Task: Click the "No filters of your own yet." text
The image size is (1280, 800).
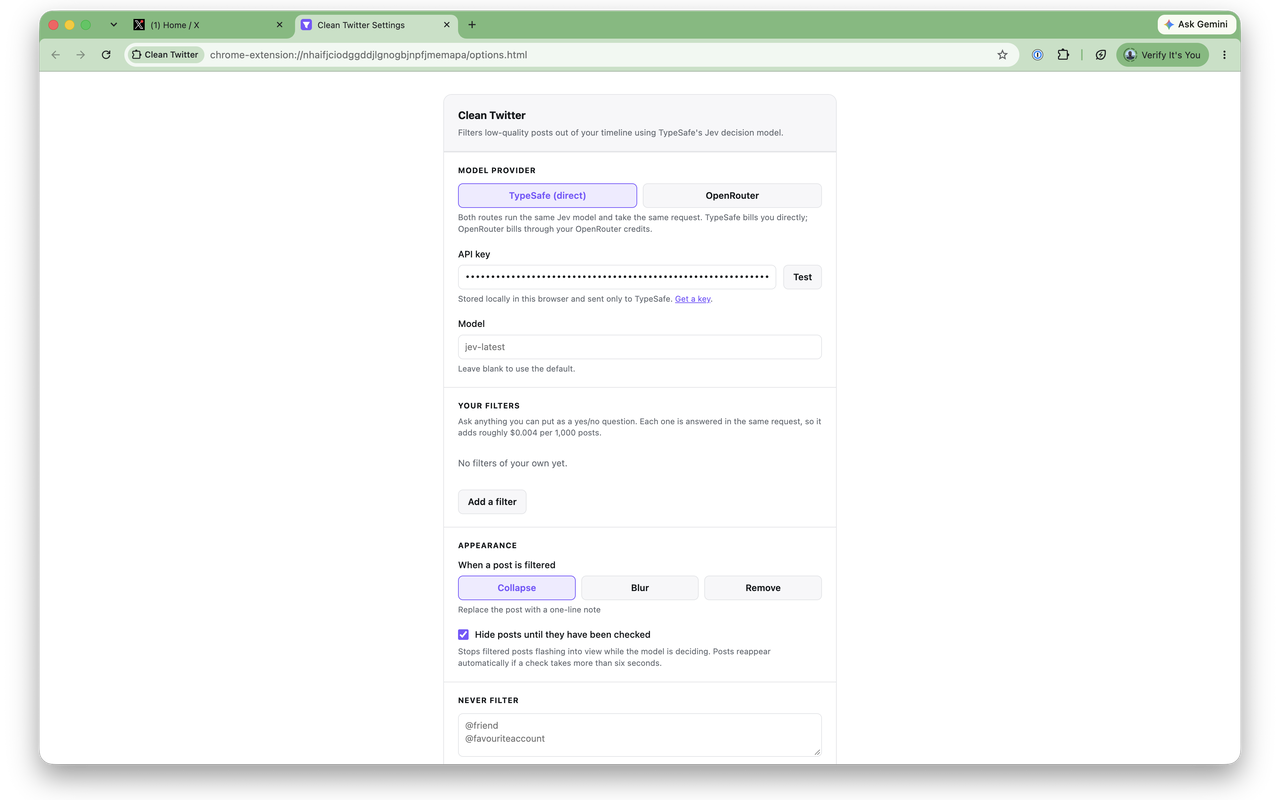Action: pos(513,463)
